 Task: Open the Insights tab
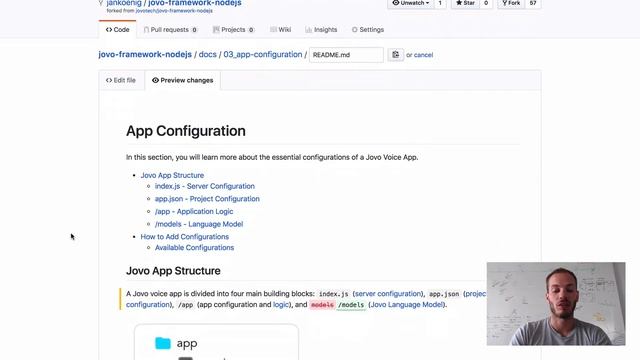click(x=321, y=30)
